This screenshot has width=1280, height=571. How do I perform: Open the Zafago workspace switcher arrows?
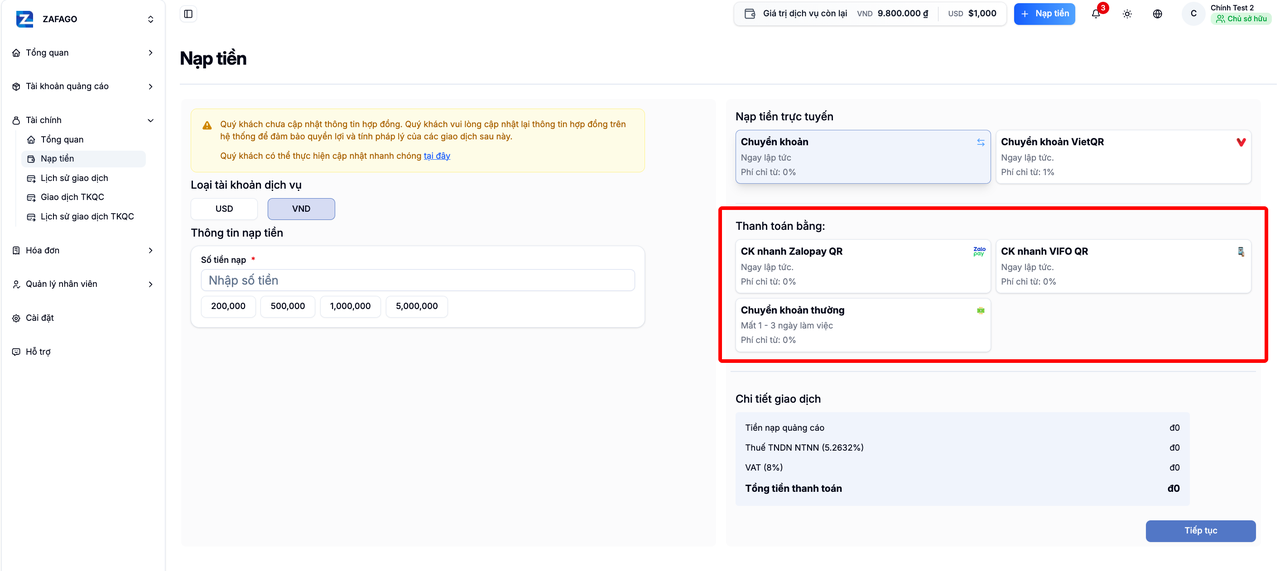coord(151,19)
